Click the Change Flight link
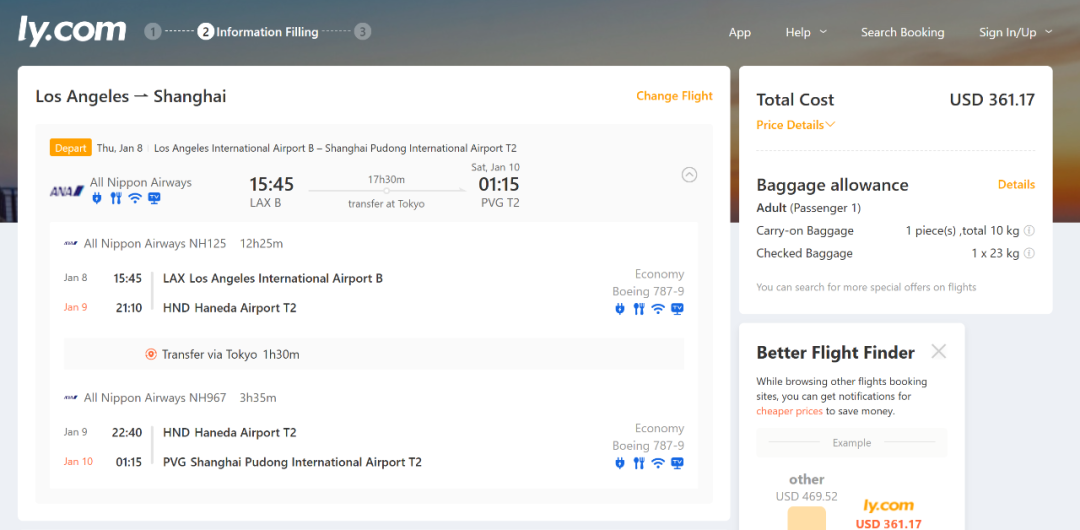Image resolution: width=1080 pixels, height=530 pixels. coord(674,96)
